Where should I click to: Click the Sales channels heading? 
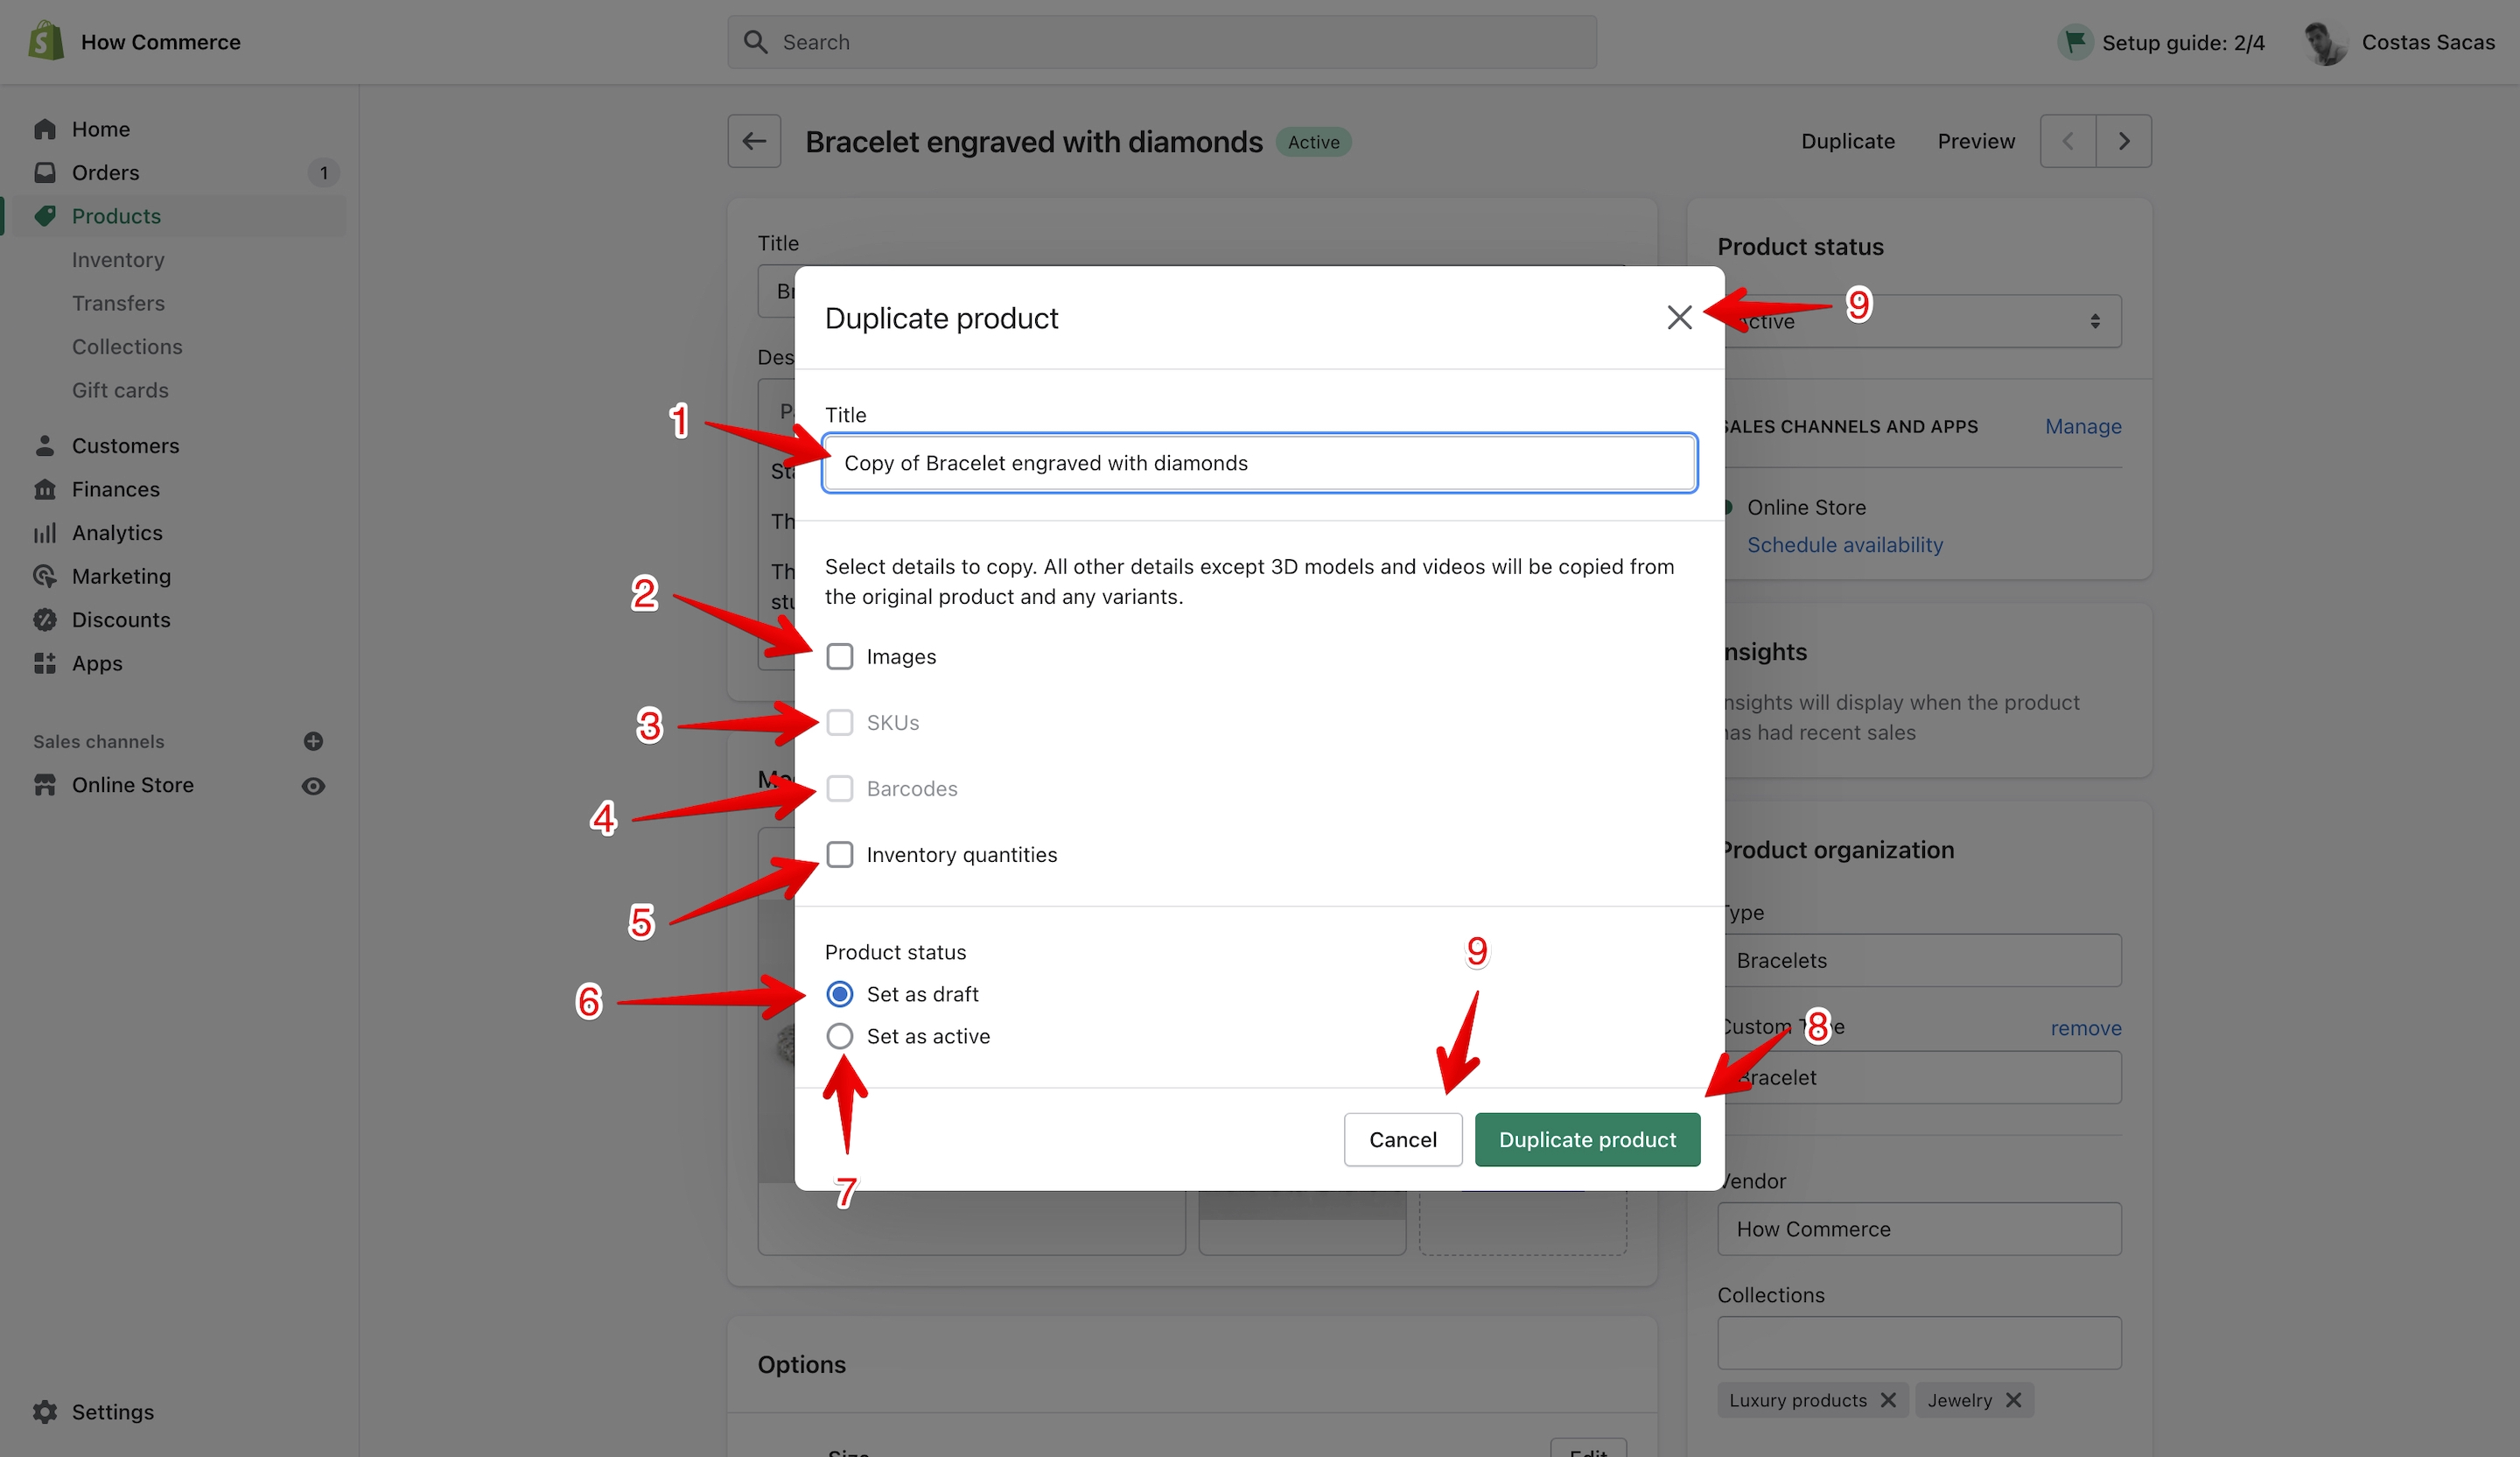98,741
